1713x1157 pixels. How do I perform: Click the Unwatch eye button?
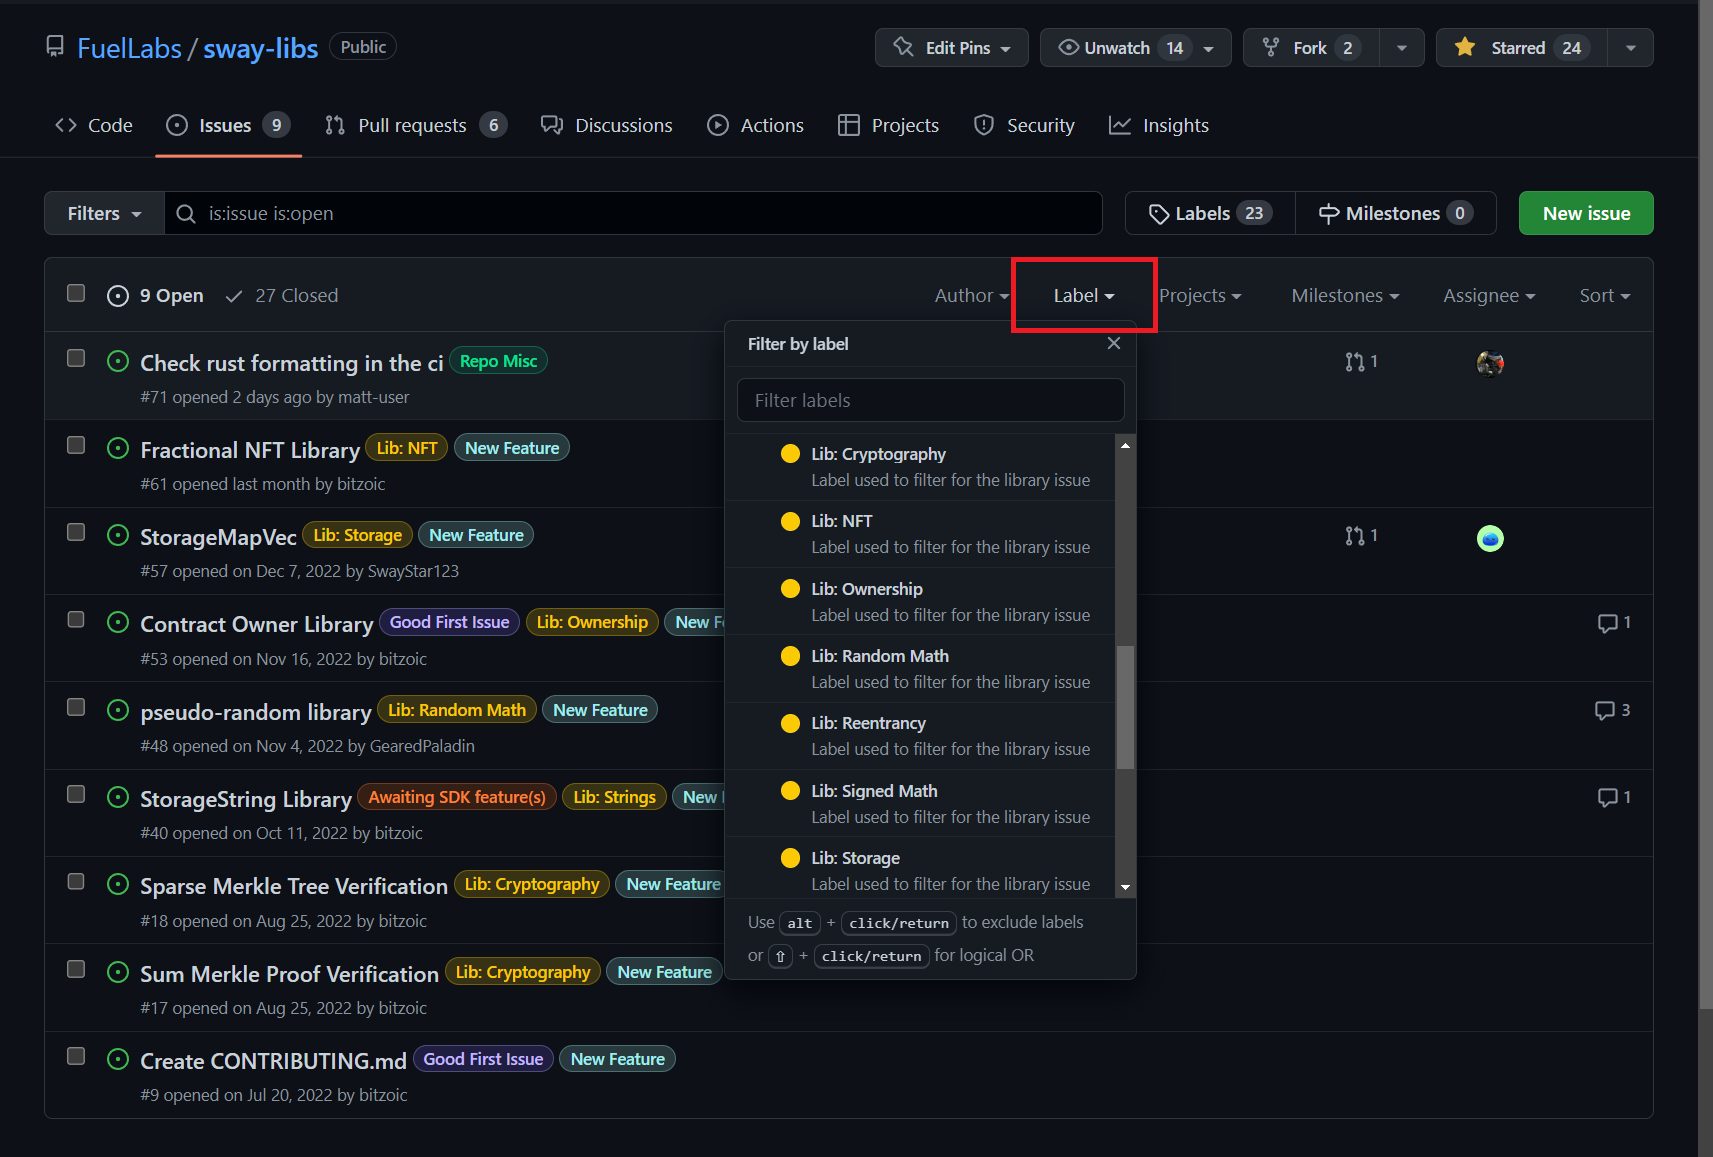[1135, 48]
